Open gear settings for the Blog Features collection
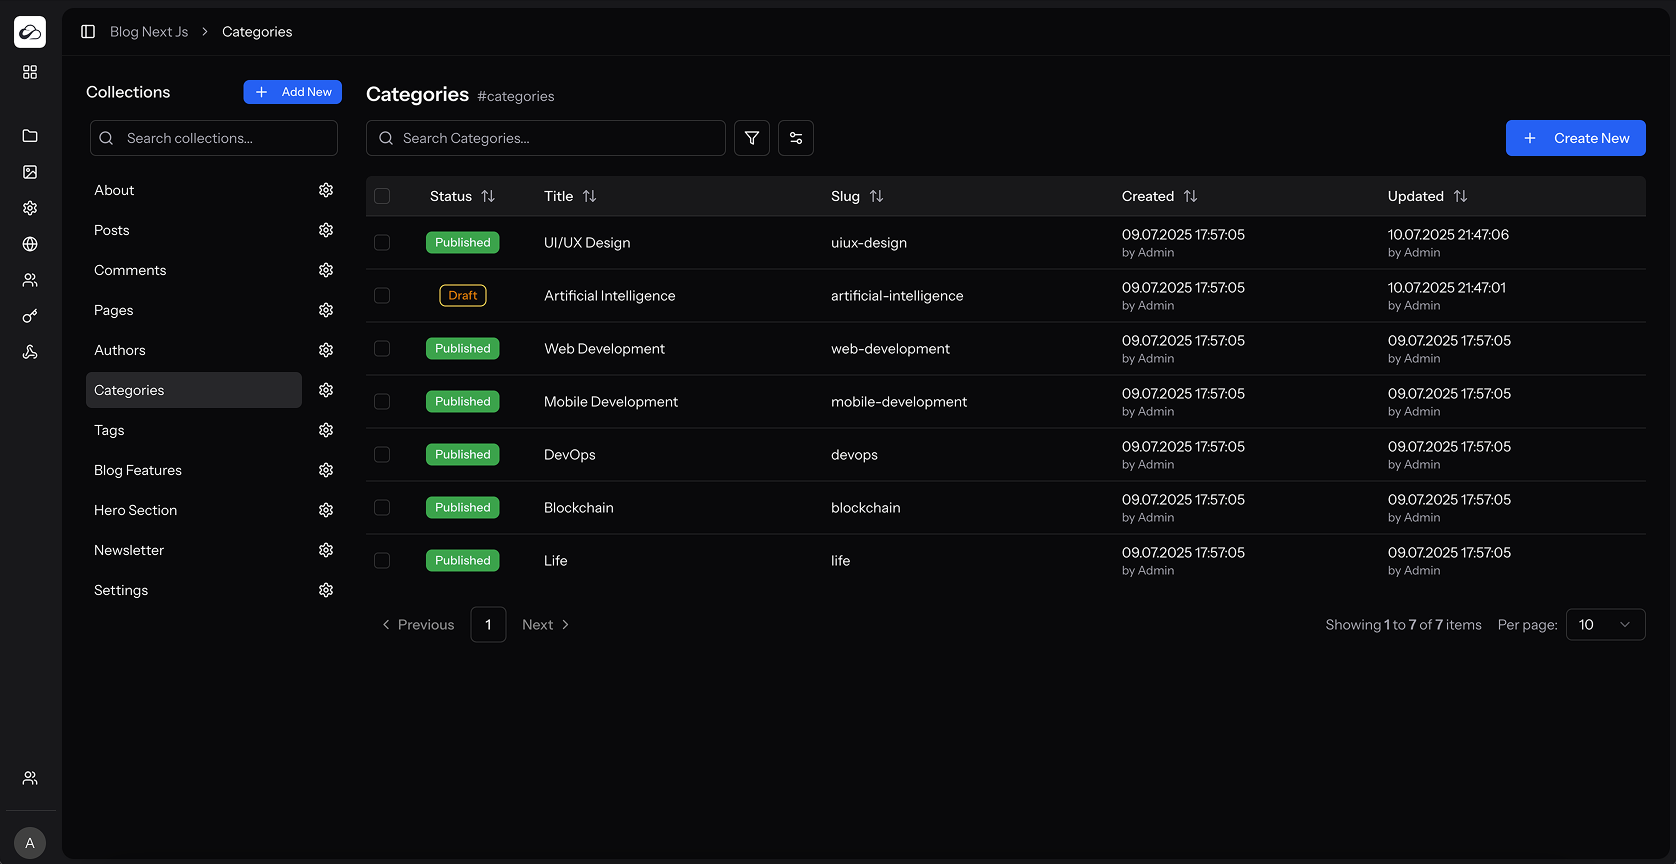 coord(326,470)
